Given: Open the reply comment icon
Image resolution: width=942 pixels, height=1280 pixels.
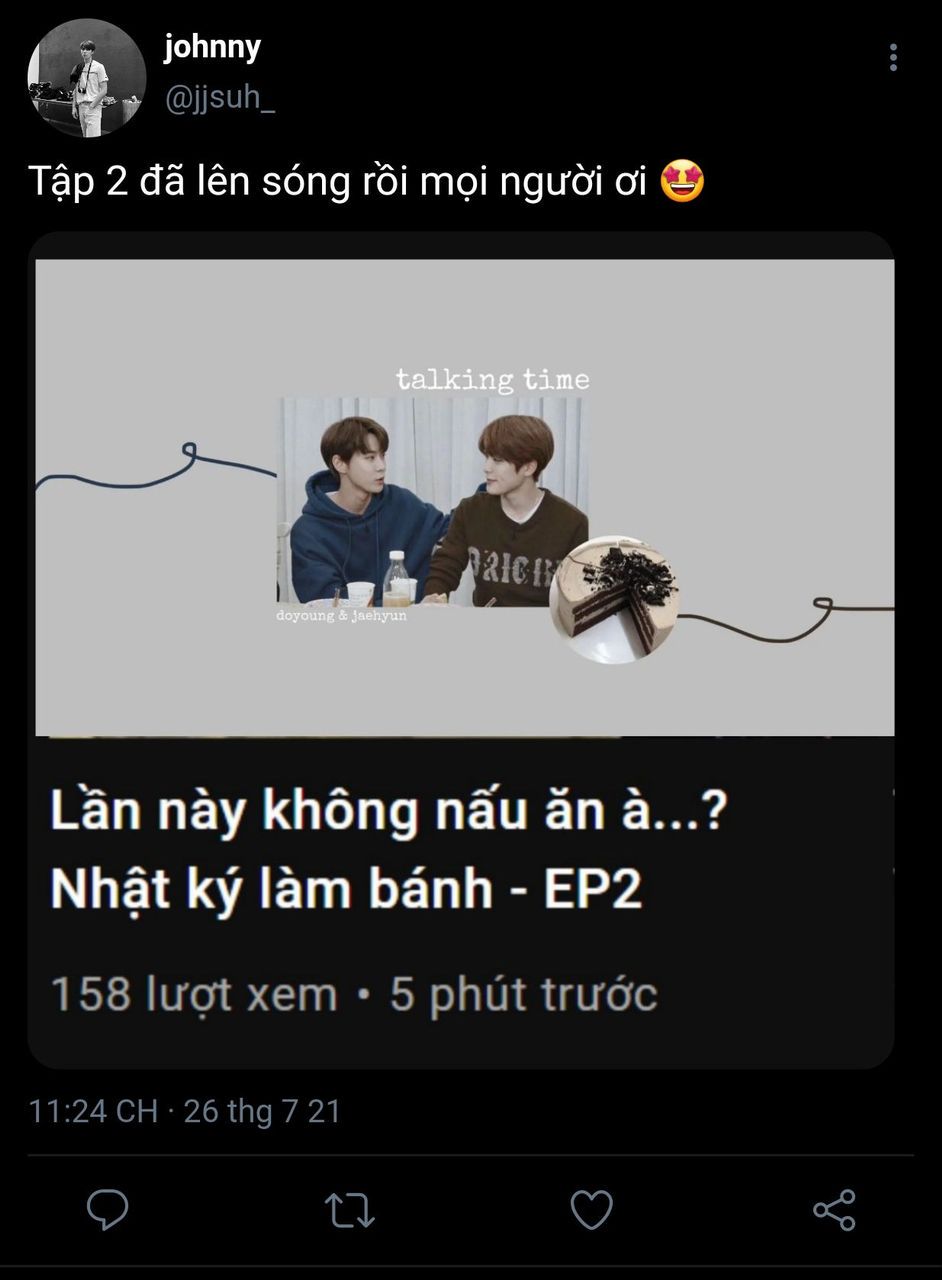Looking at the screenshot, I should (107, 1209).
